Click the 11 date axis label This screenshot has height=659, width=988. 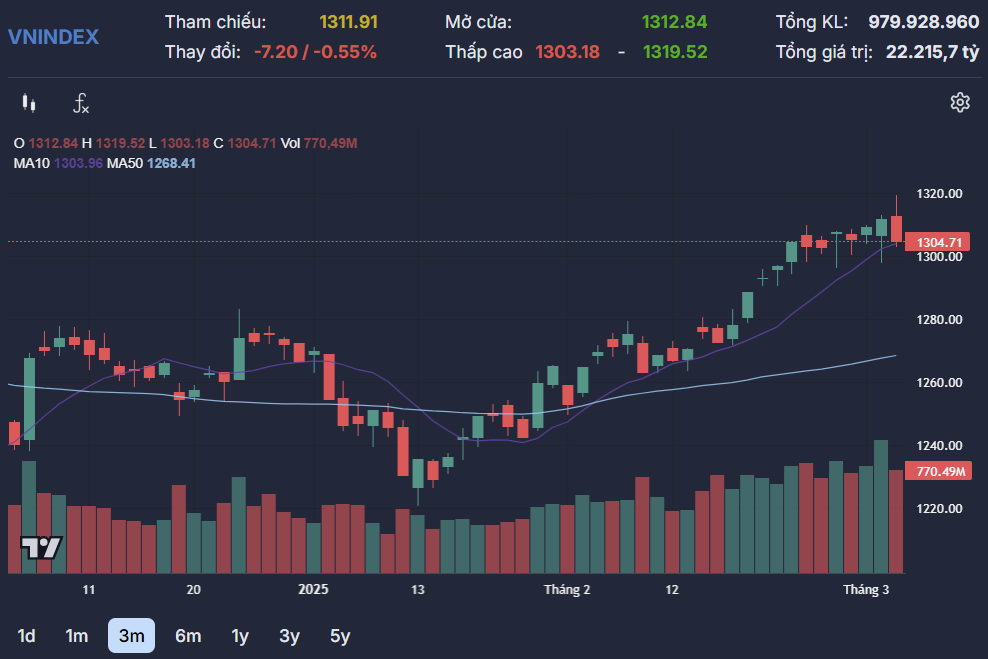[x=89, y=590]
